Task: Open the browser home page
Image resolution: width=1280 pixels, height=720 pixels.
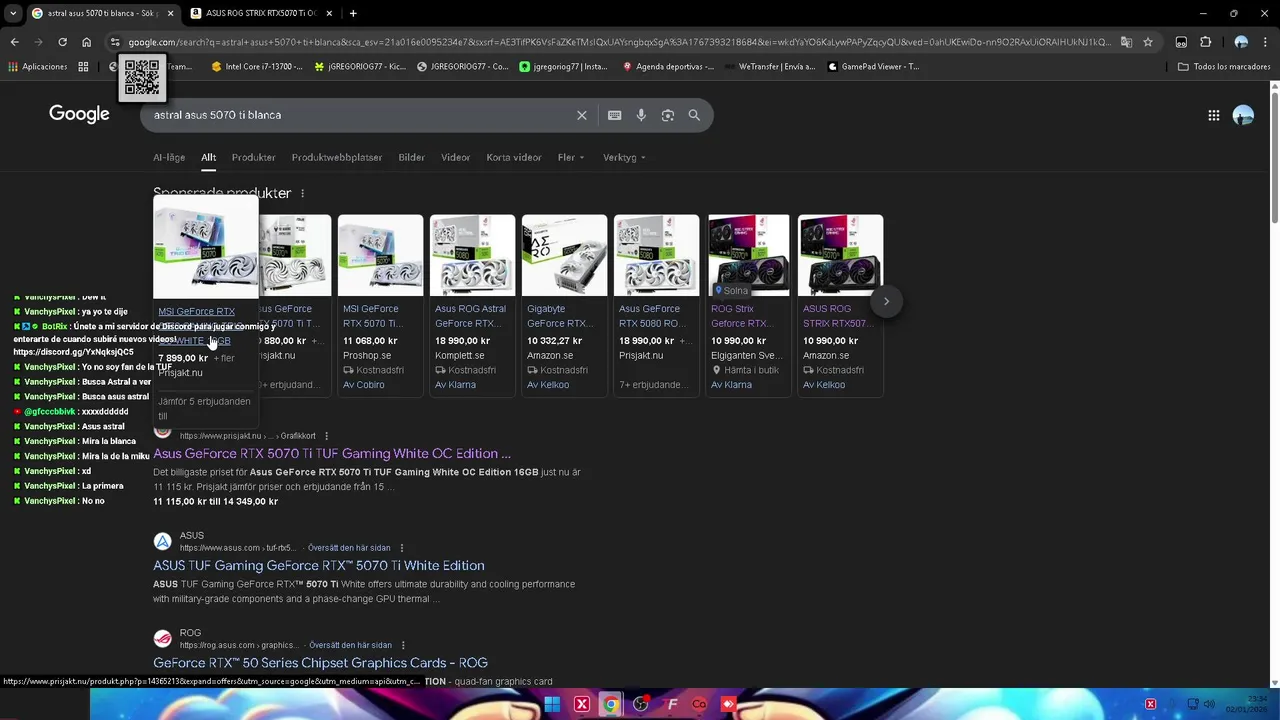Action: click(86, 42)
